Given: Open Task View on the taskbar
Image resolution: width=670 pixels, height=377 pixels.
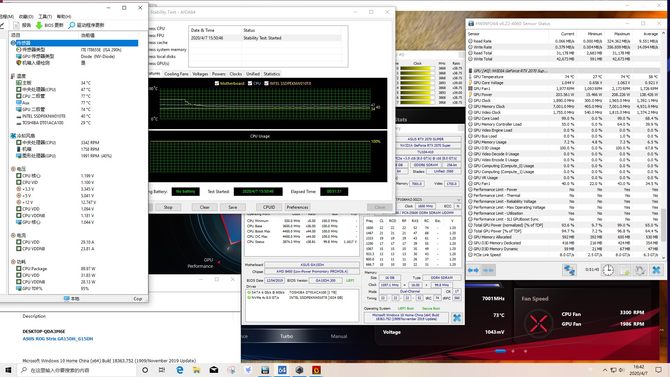Looking at the screenshot, I should (162, 370).
